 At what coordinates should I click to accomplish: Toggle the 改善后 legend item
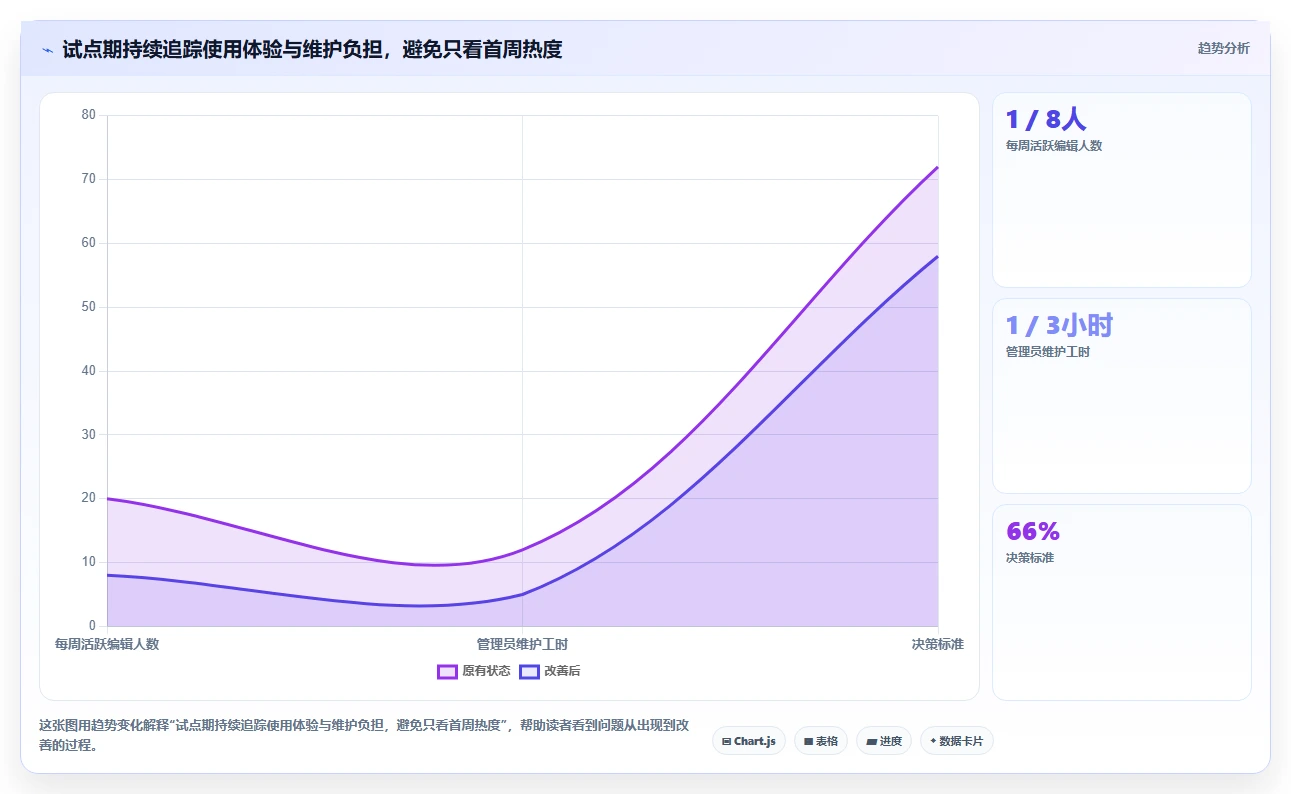[x=550, y=671]
